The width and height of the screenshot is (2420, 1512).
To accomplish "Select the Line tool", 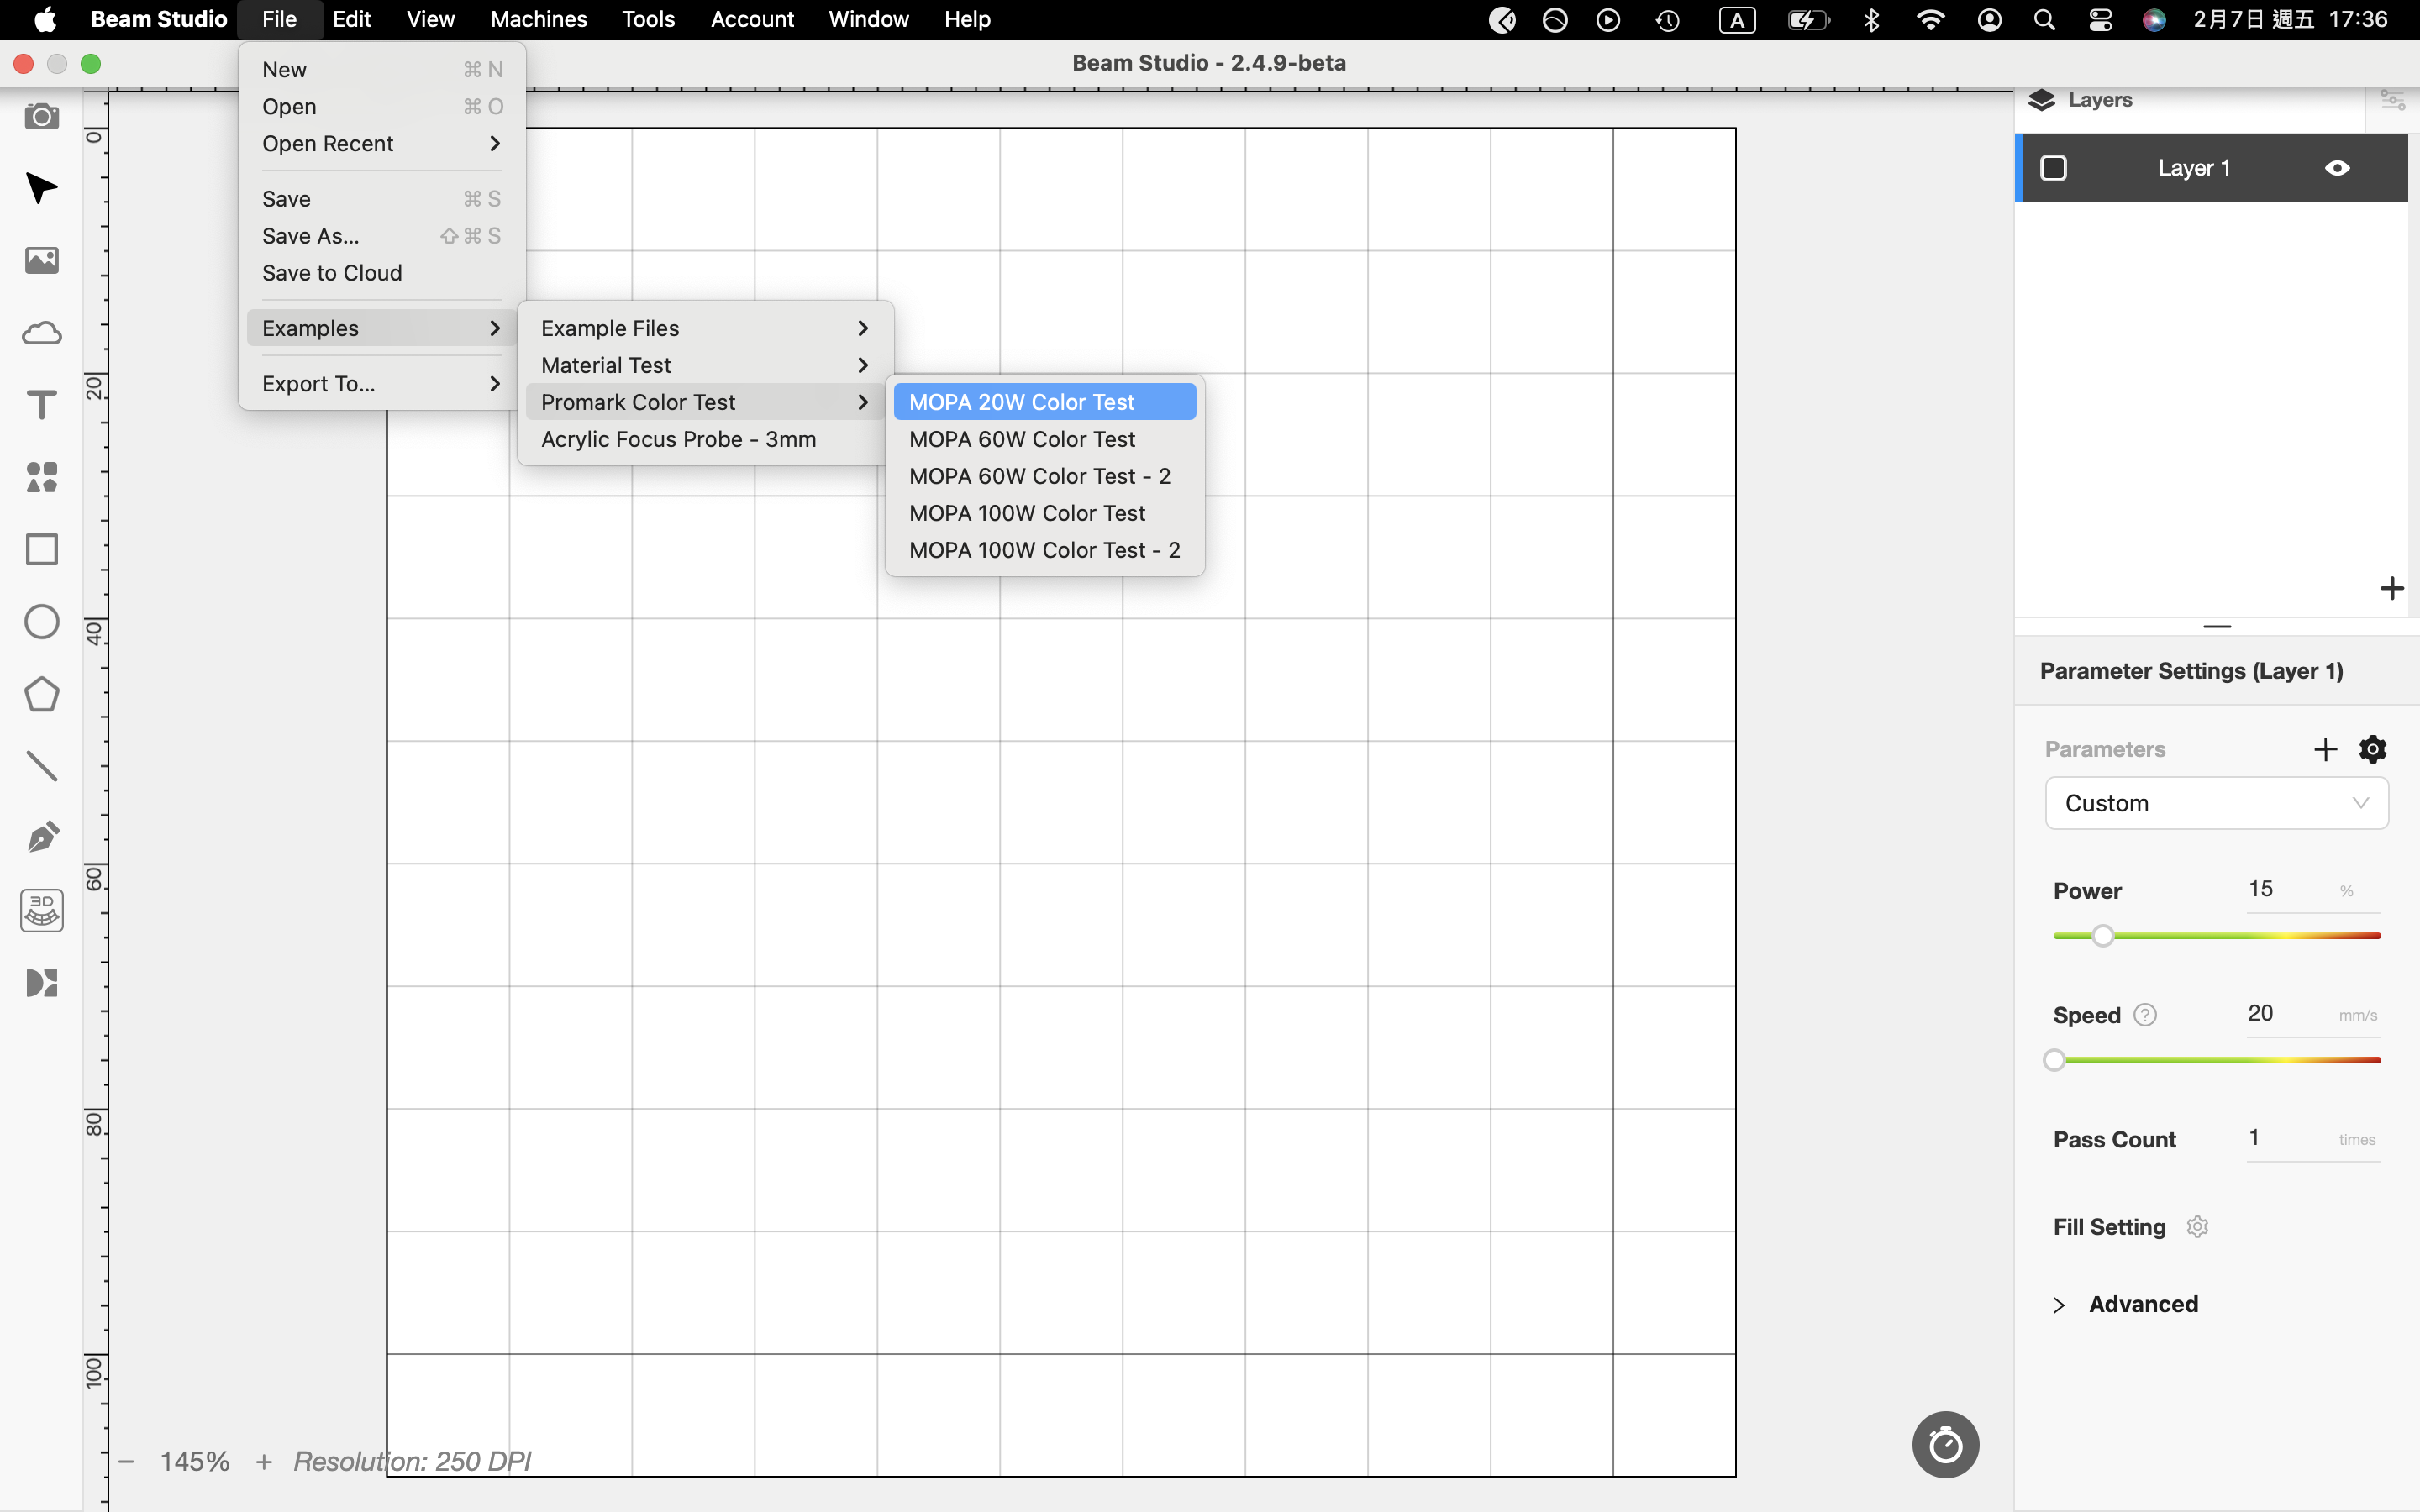I will tap(41, 766).
